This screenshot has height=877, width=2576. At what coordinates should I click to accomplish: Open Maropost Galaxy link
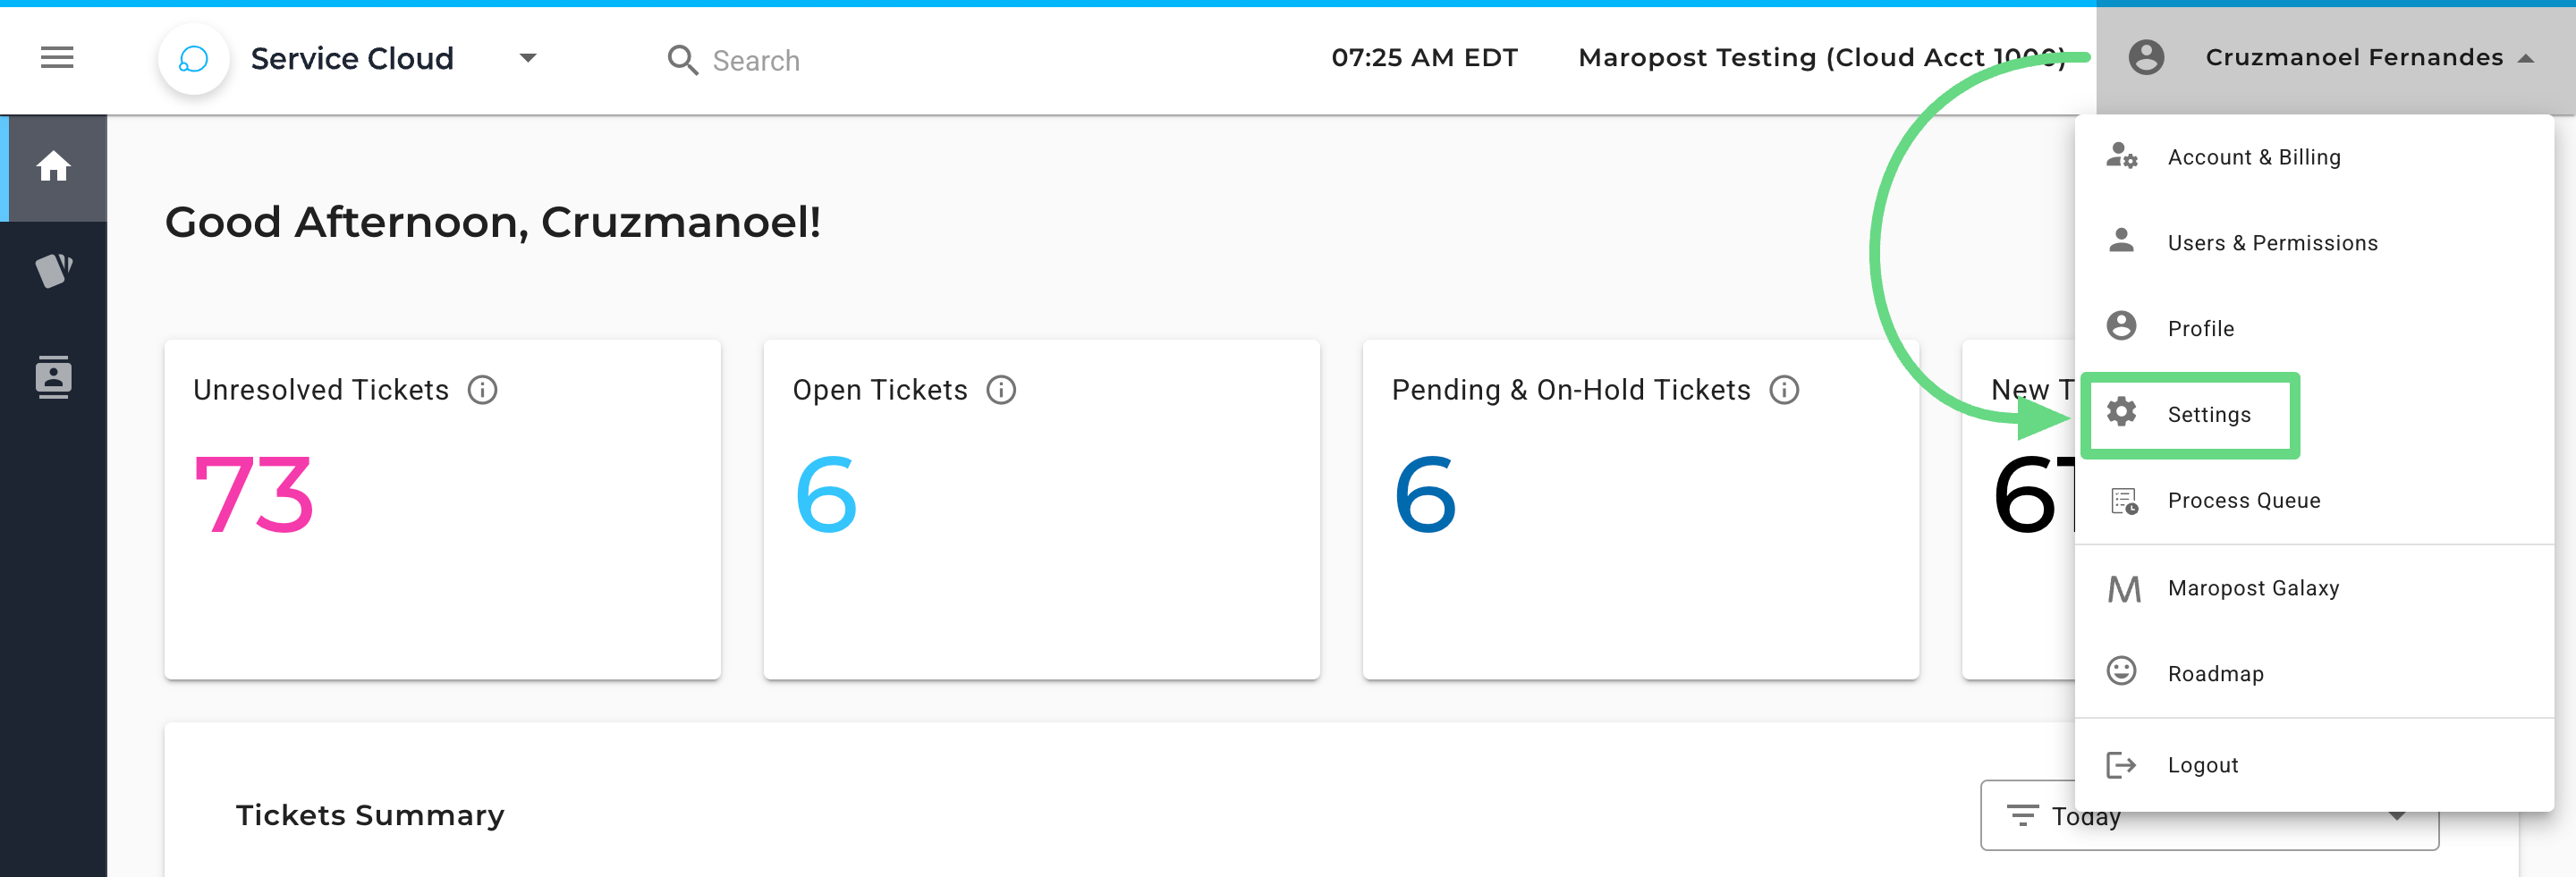(x=2252, y=589)
